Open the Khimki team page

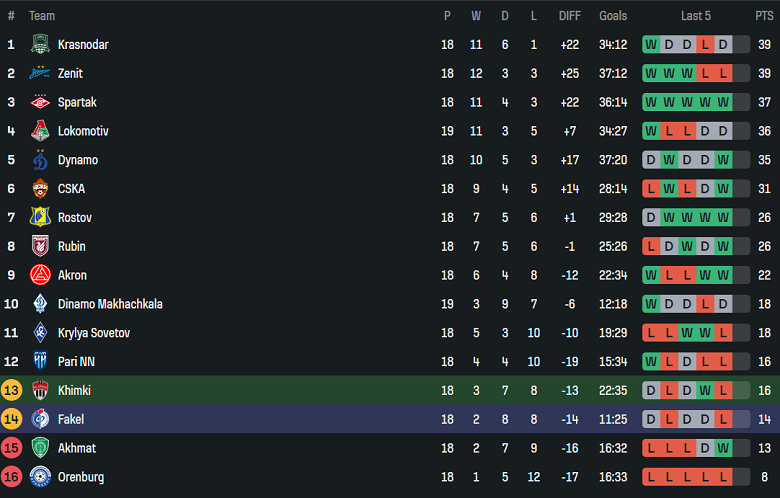(x=75, y=391)
